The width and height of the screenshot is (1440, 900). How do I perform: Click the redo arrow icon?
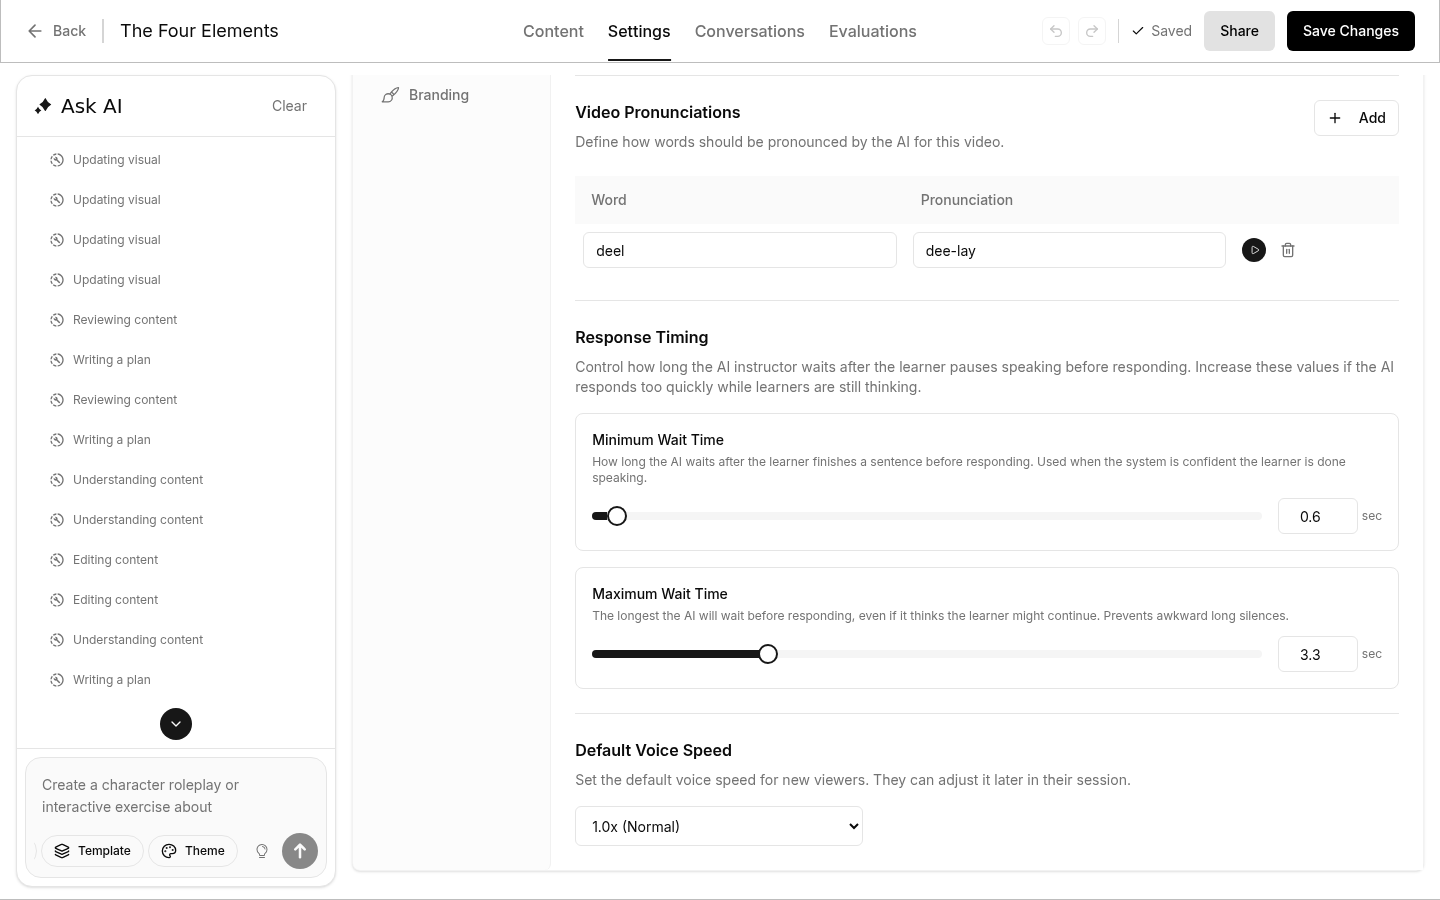1092,31
